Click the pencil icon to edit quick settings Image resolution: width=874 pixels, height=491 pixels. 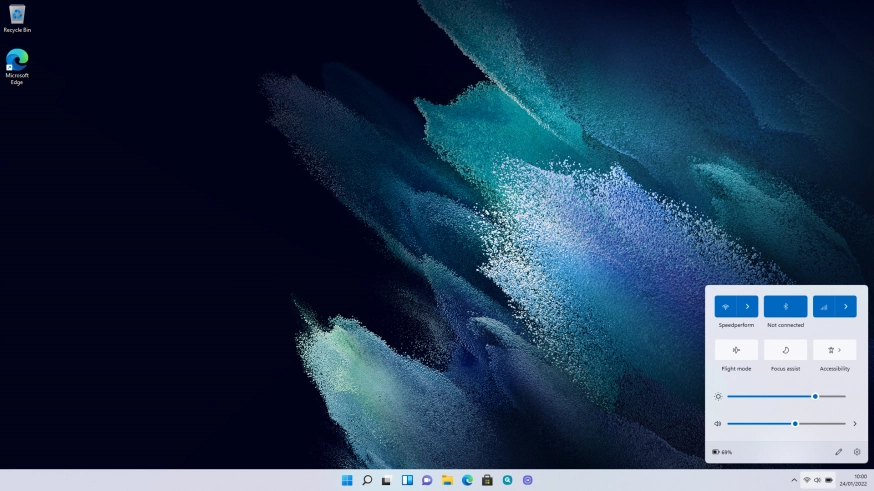[x=839, y=452]
